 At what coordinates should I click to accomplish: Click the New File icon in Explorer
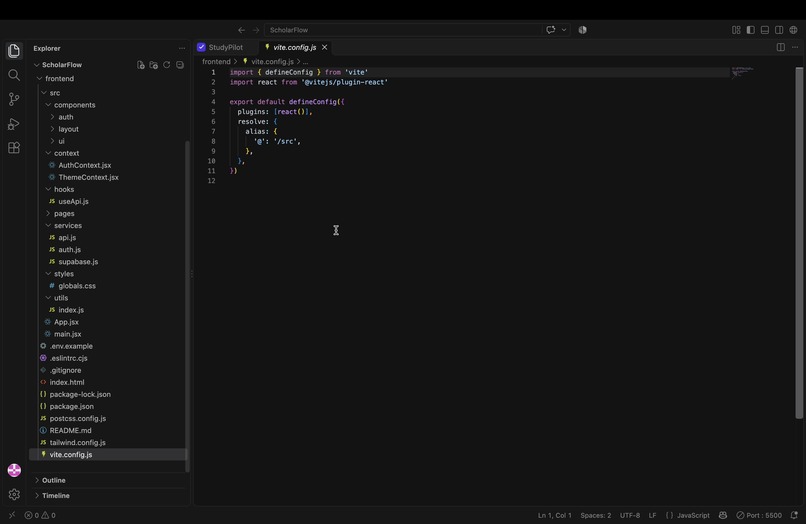(x=140, y=65)
